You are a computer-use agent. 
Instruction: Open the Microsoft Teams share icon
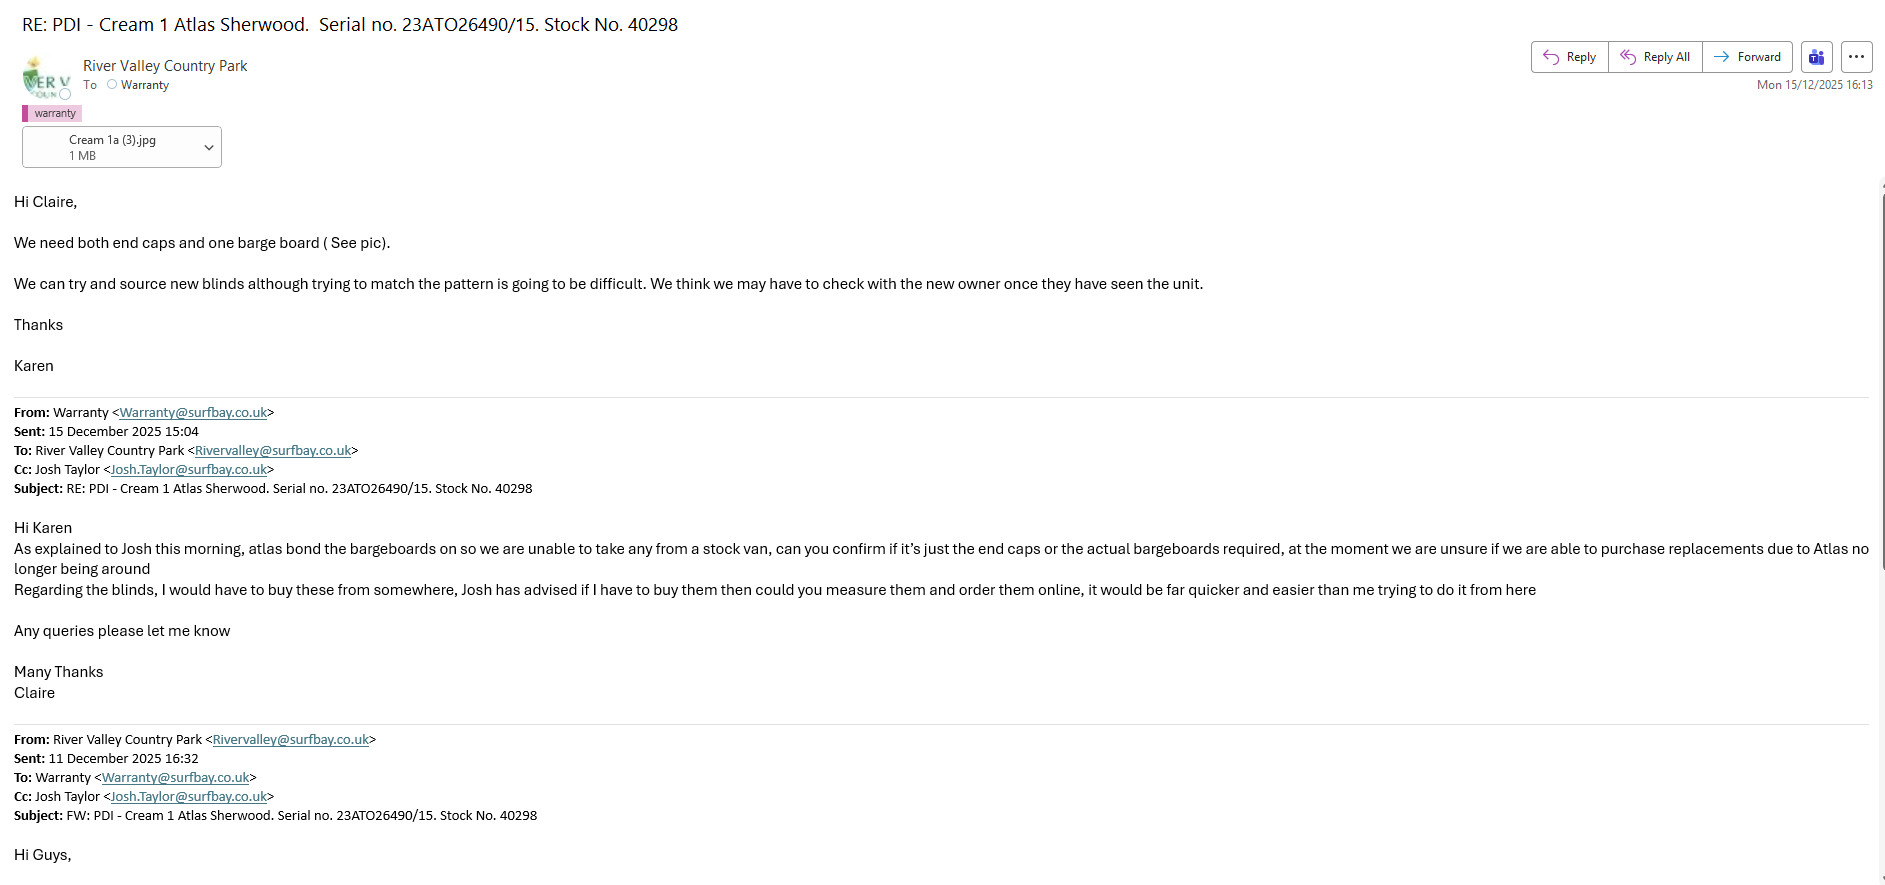click(x=1816, y=57)
